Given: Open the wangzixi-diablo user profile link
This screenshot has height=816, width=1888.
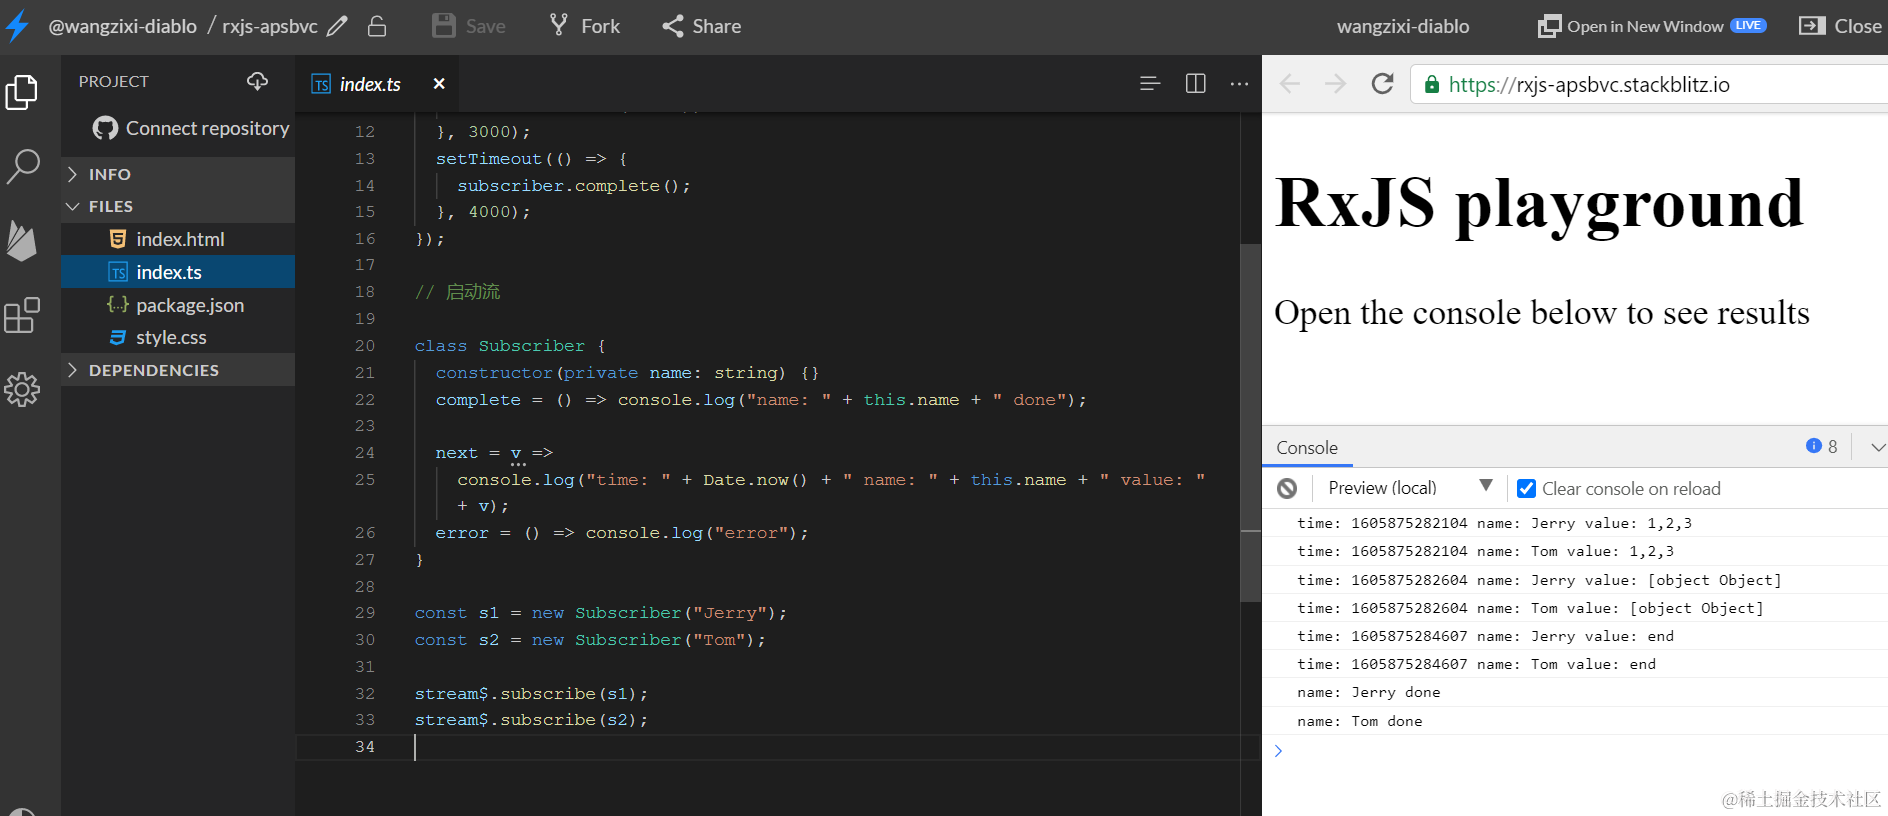Looking at the screenshot, I should pyautogui.click(x=1403, y=26).
